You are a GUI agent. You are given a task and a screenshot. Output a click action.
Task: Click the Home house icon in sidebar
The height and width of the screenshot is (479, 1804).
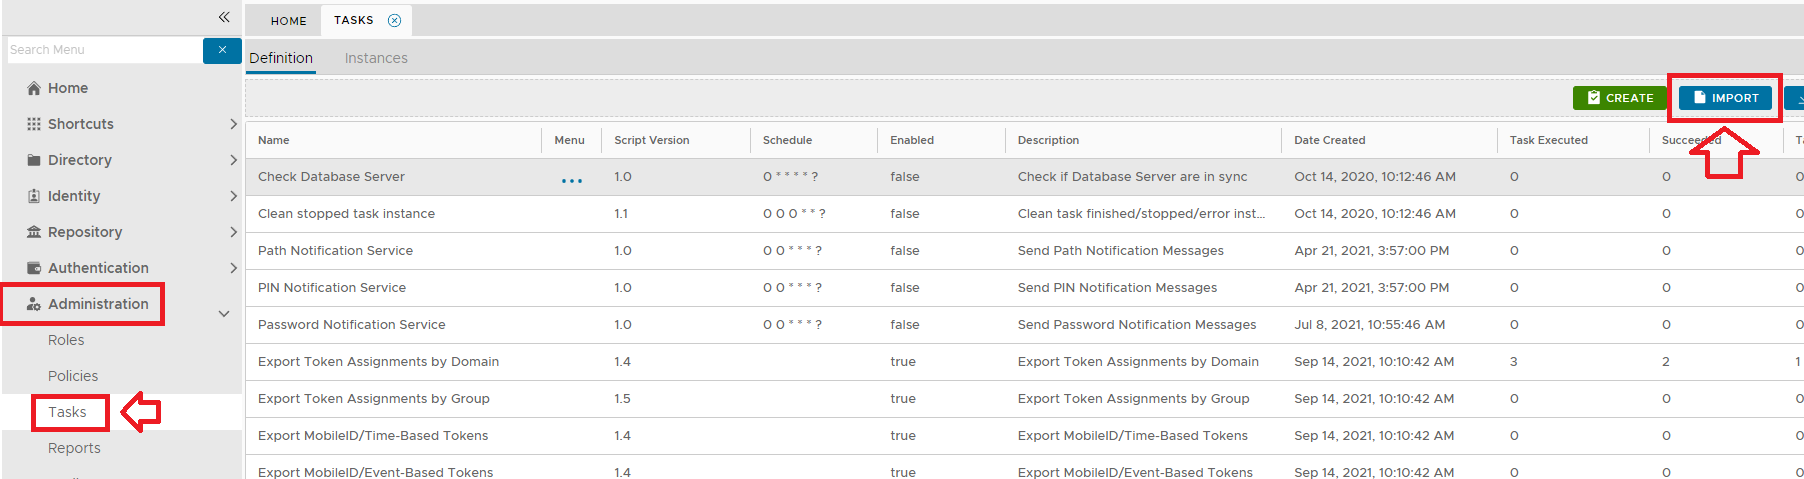[x=34, y=88]
